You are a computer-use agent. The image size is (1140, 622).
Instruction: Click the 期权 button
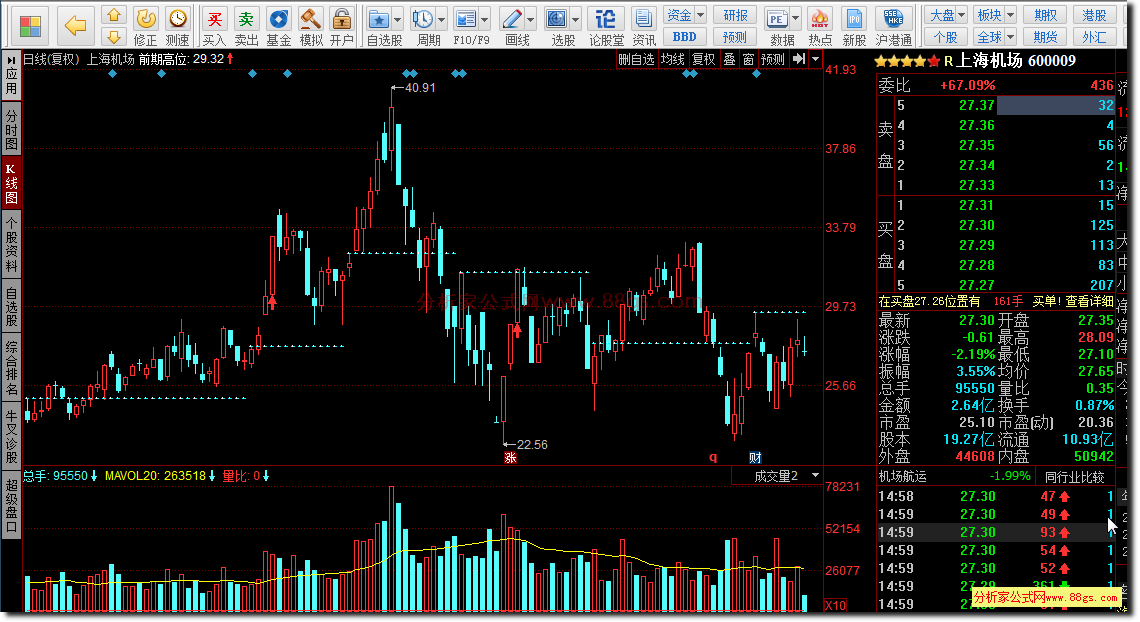tap(1045, 15)
